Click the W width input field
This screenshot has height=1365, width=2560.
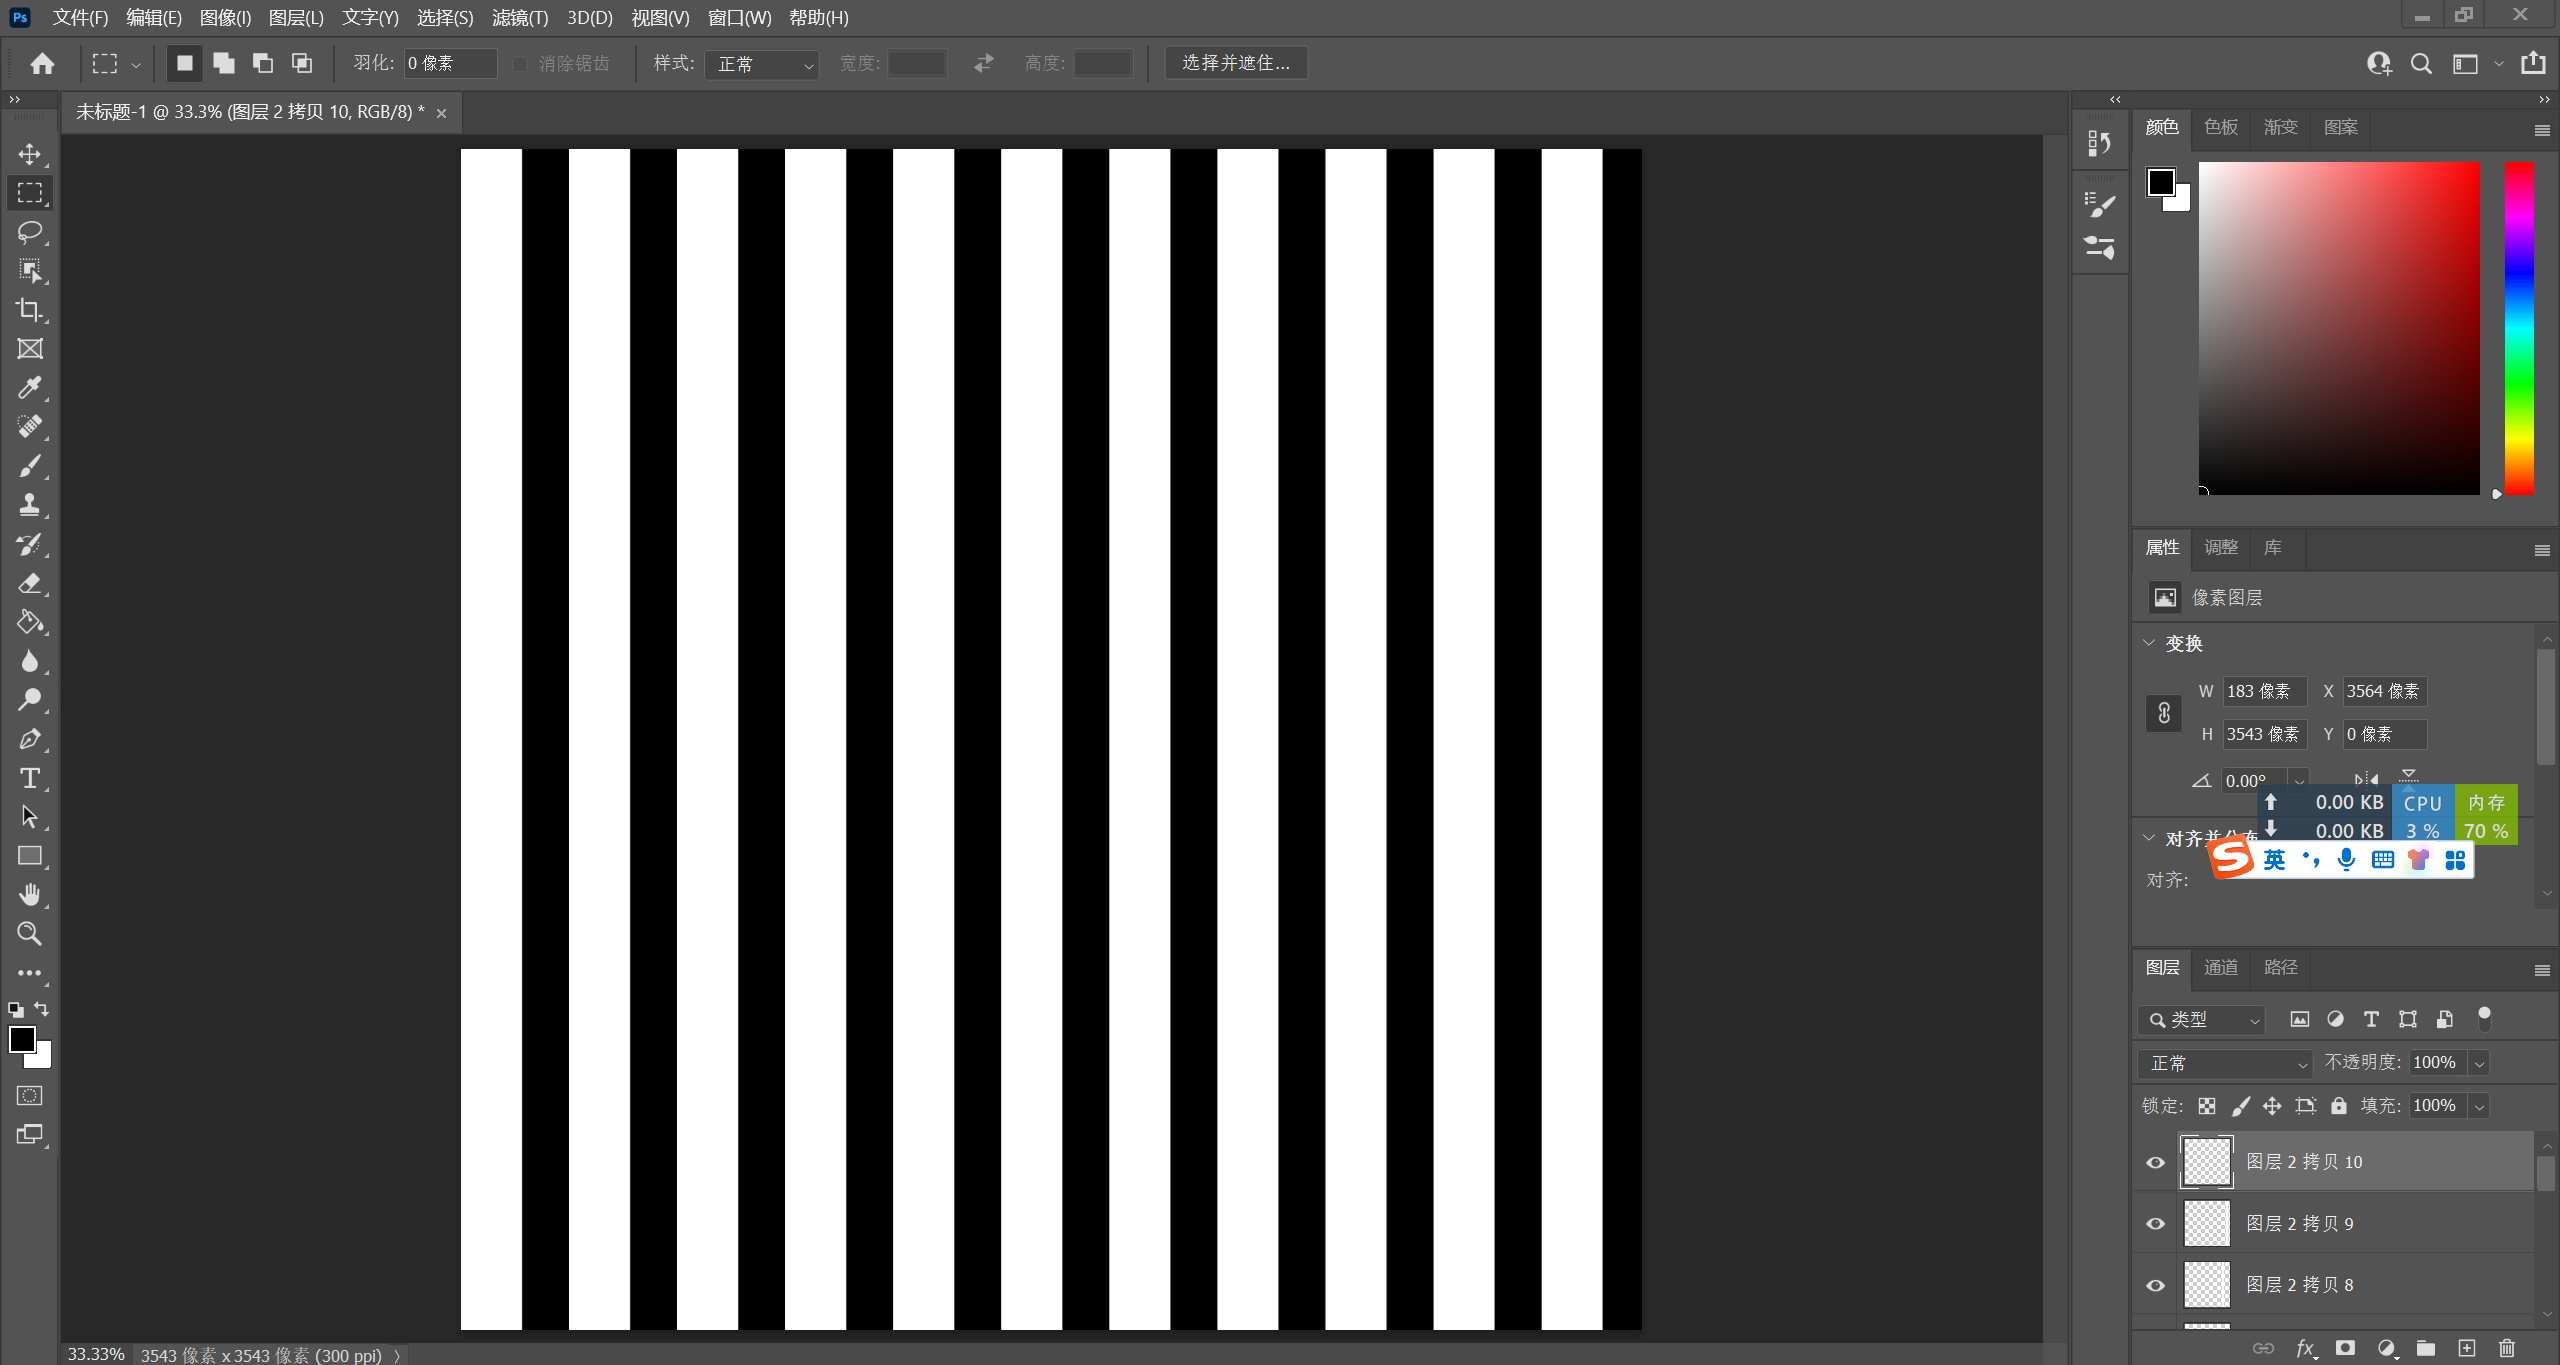point(2263,691)
